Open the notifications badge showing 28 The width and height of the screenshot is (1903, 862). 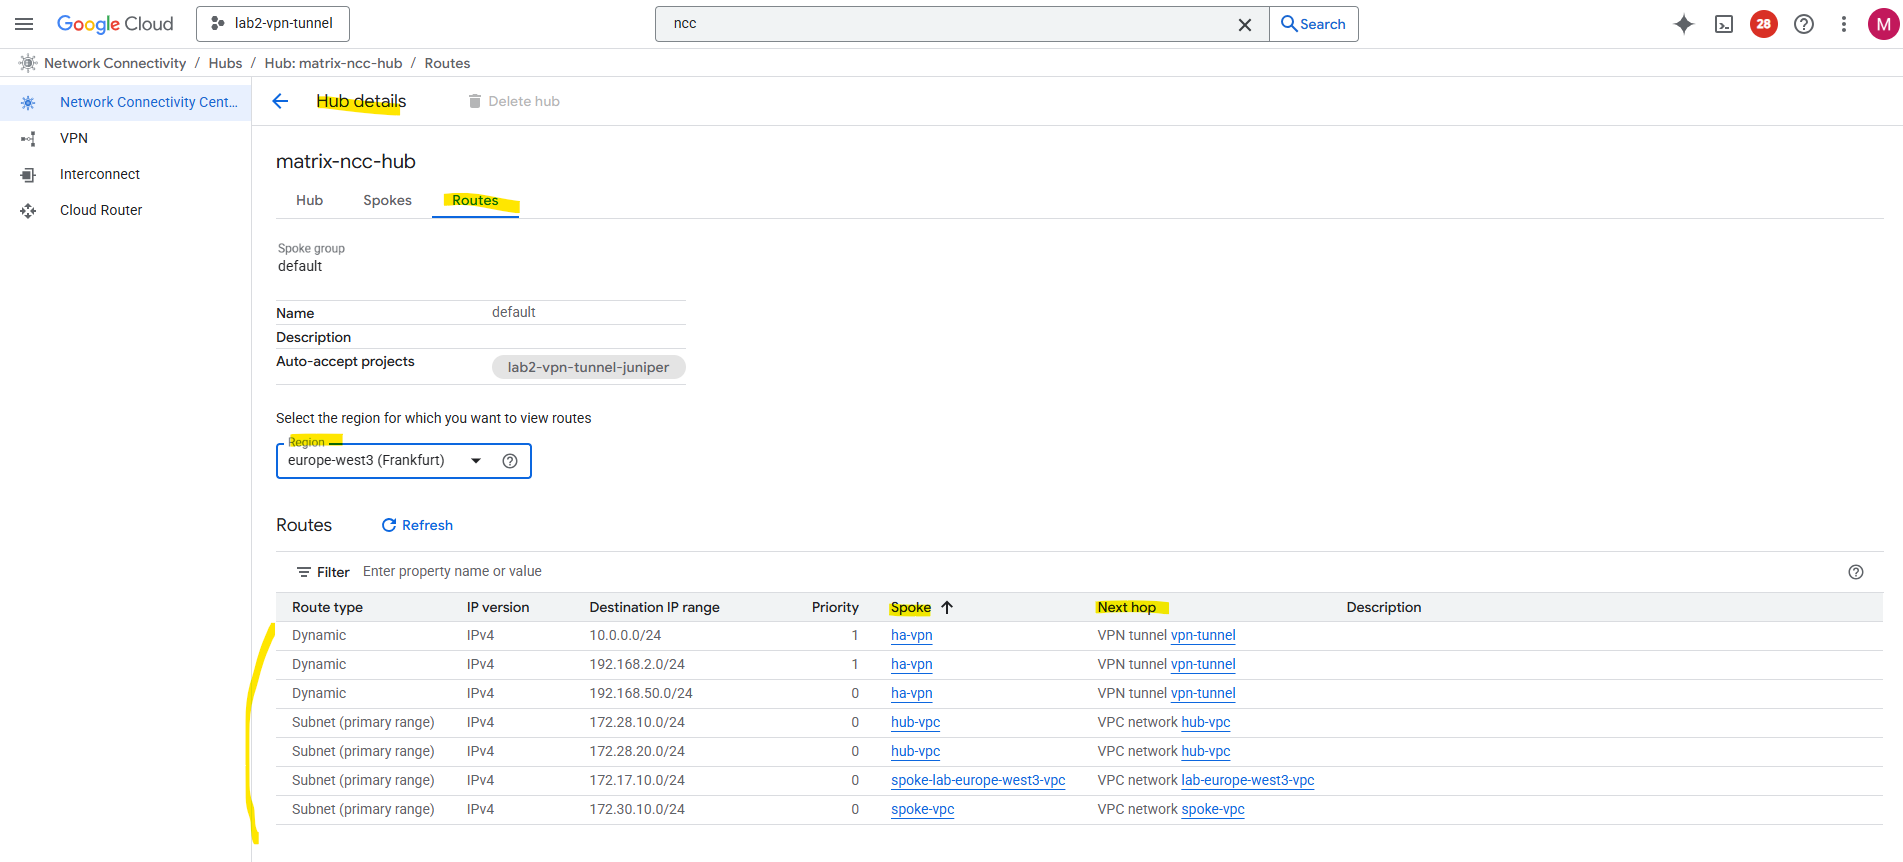[x=1764, y=24]
